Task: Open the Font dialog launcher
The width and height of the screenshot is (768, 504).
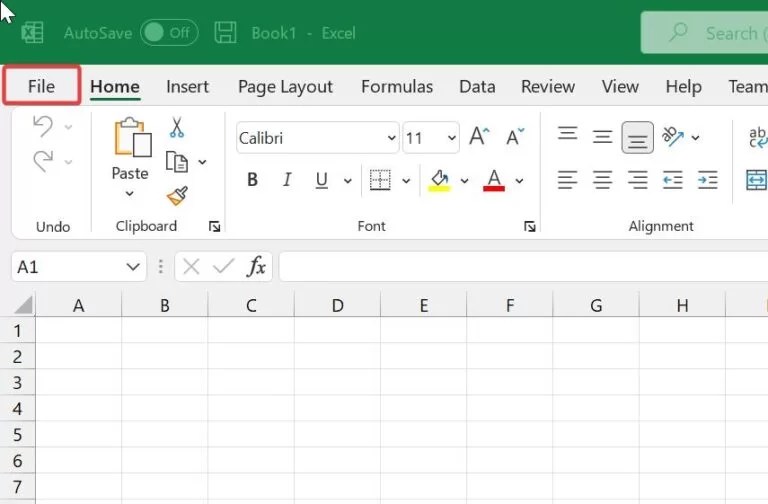Action: point(529,226)
